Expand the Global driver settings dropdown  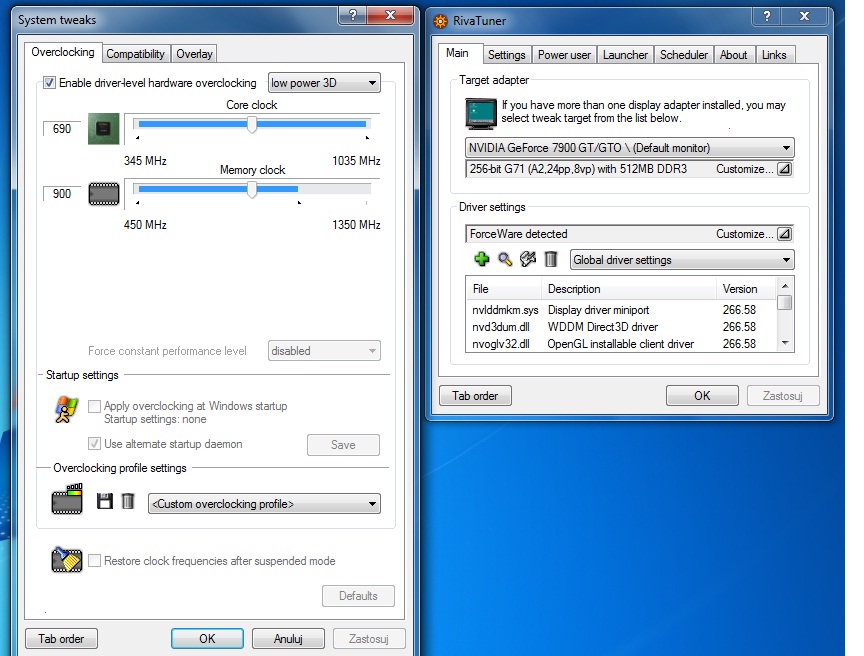coord(682,260)
